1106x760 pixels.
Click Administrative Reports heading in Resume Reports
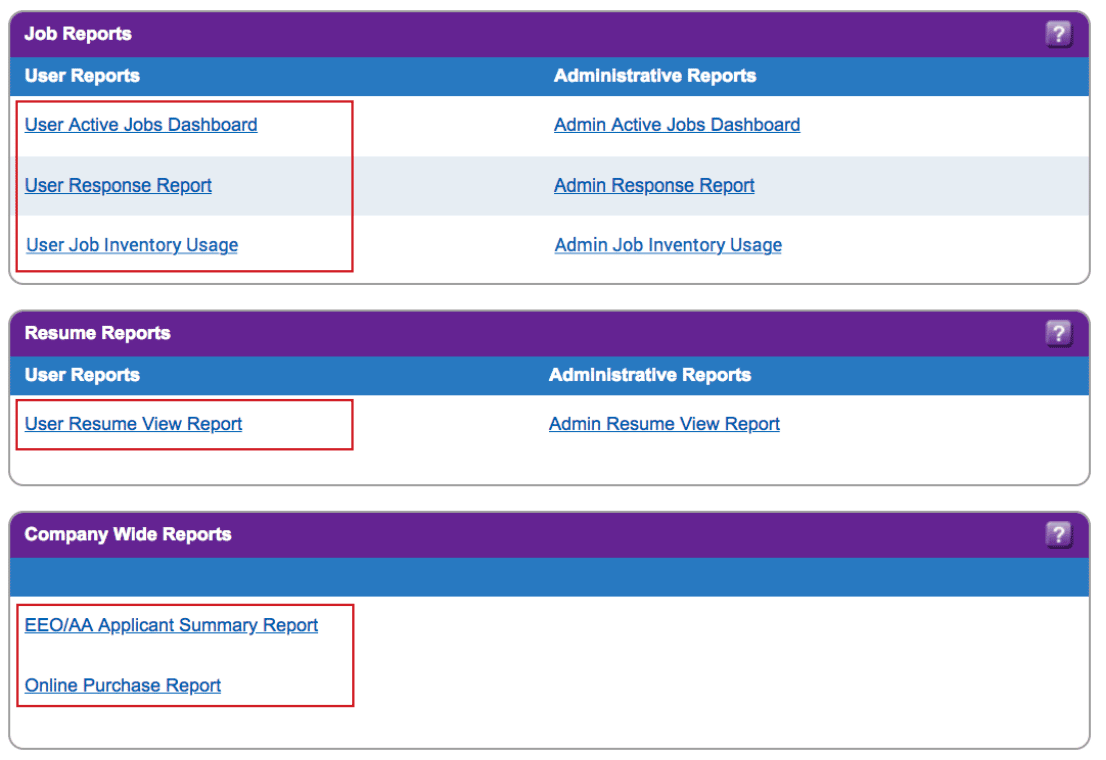[x=650, y=375]
